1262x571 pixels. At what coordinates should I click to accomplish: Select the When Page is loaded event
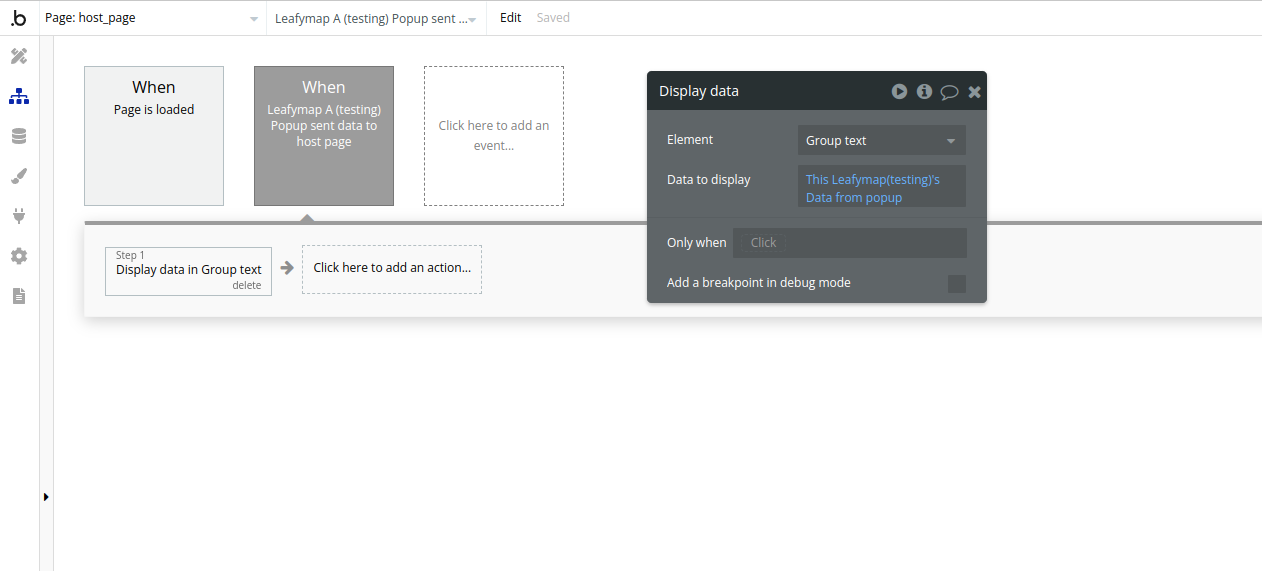(154, 136)
